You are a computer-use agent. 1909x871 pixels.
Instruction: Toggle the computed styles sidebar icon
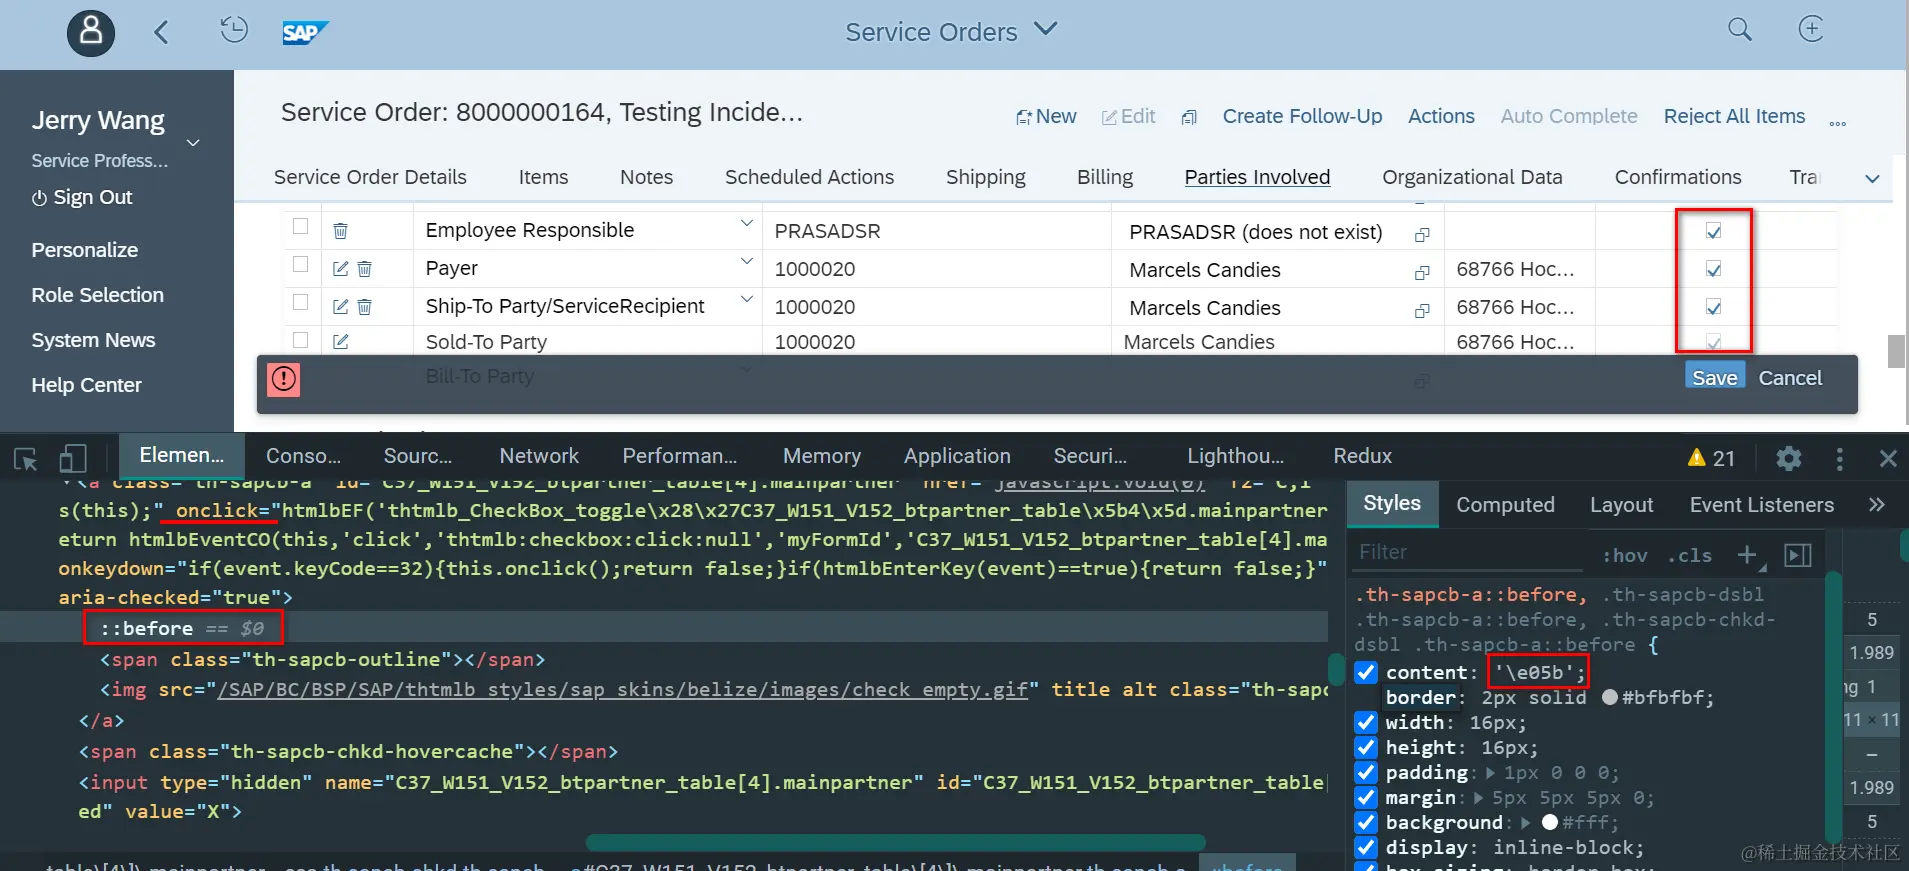pos(1798,555)
